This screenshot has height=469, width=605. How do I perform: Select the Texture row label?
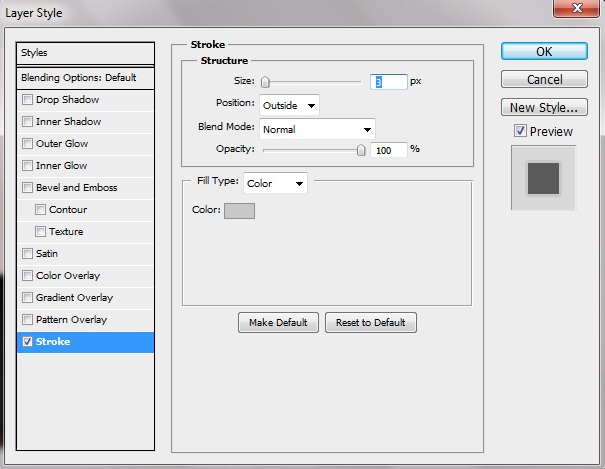[66, 231]
